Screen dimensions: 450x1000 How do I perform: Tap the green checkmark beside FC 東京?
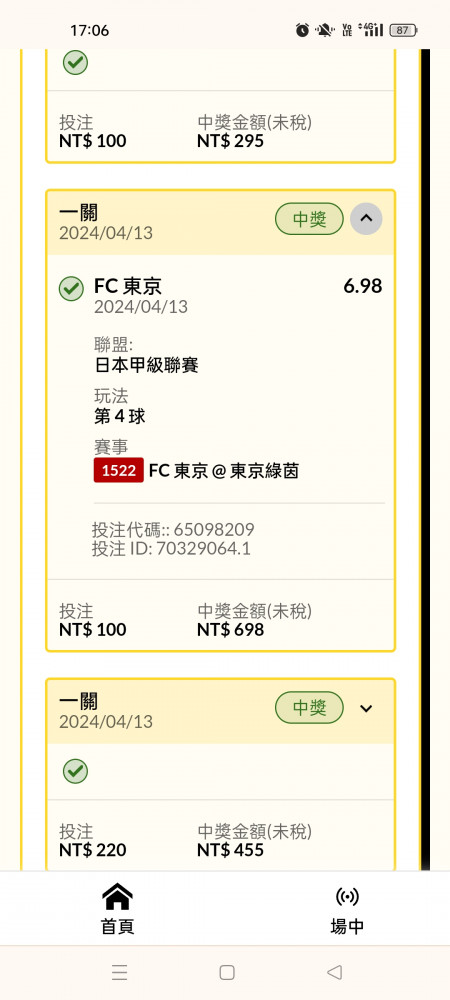coord(71,289)
